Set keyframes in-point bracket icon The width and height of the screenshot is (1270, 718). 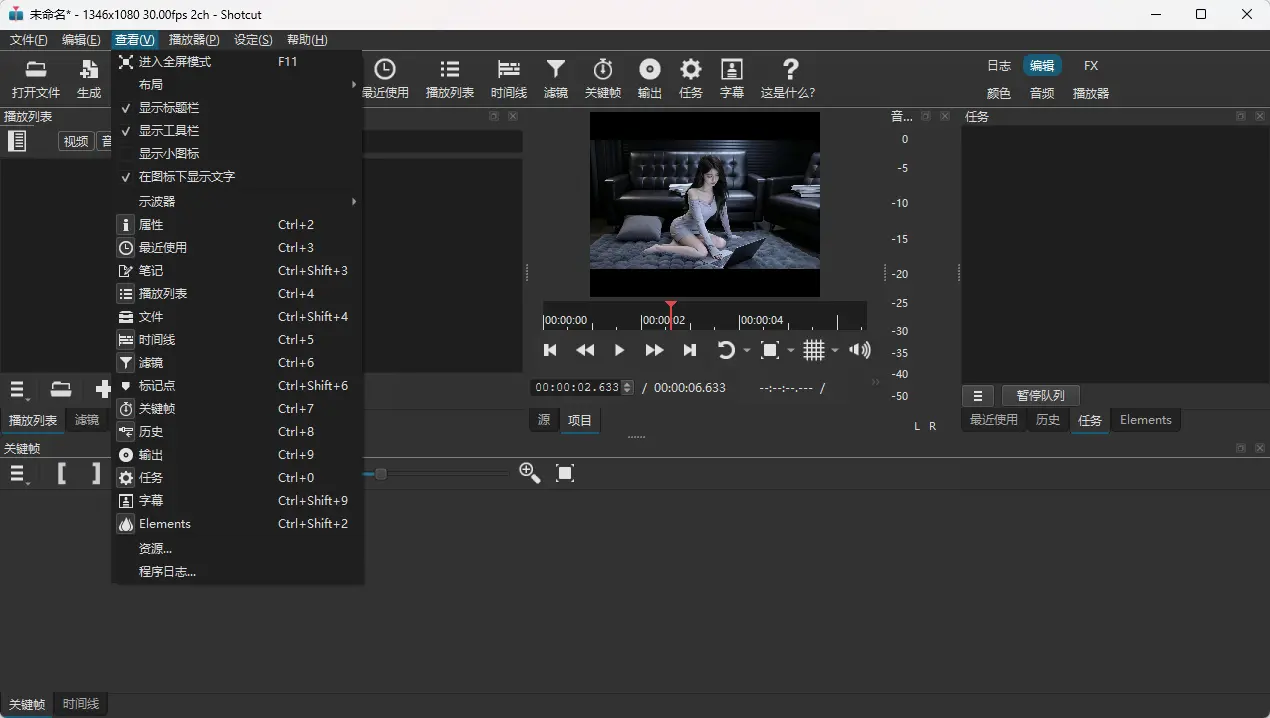point(62,473)
